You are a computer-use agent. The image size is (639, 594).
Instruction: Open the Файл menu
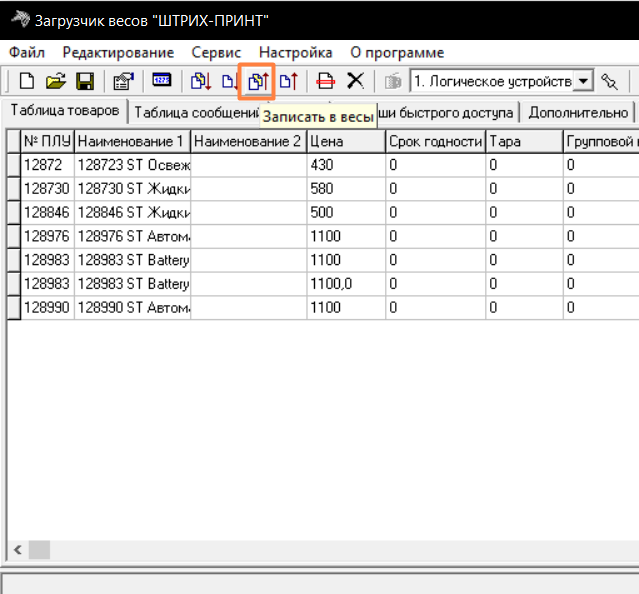(26, 53)
